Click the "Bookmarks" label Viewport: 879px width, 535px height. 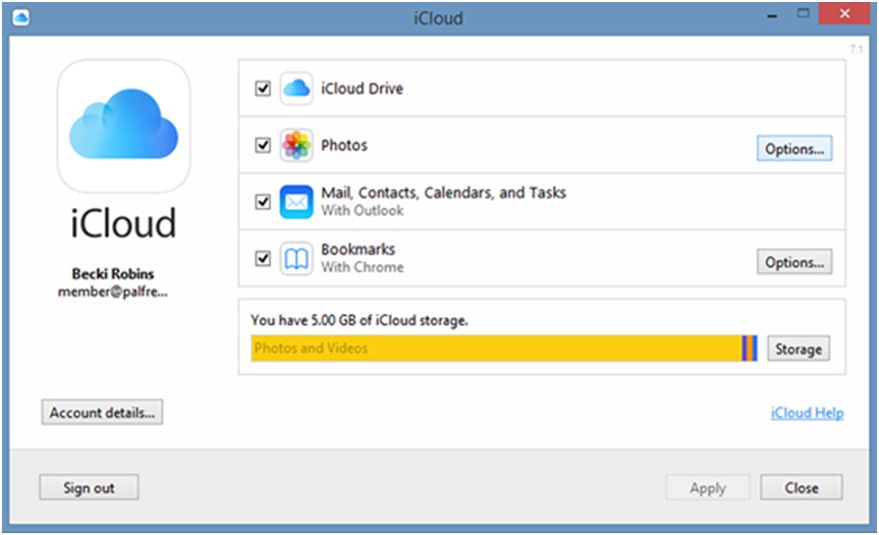(358, 249)
